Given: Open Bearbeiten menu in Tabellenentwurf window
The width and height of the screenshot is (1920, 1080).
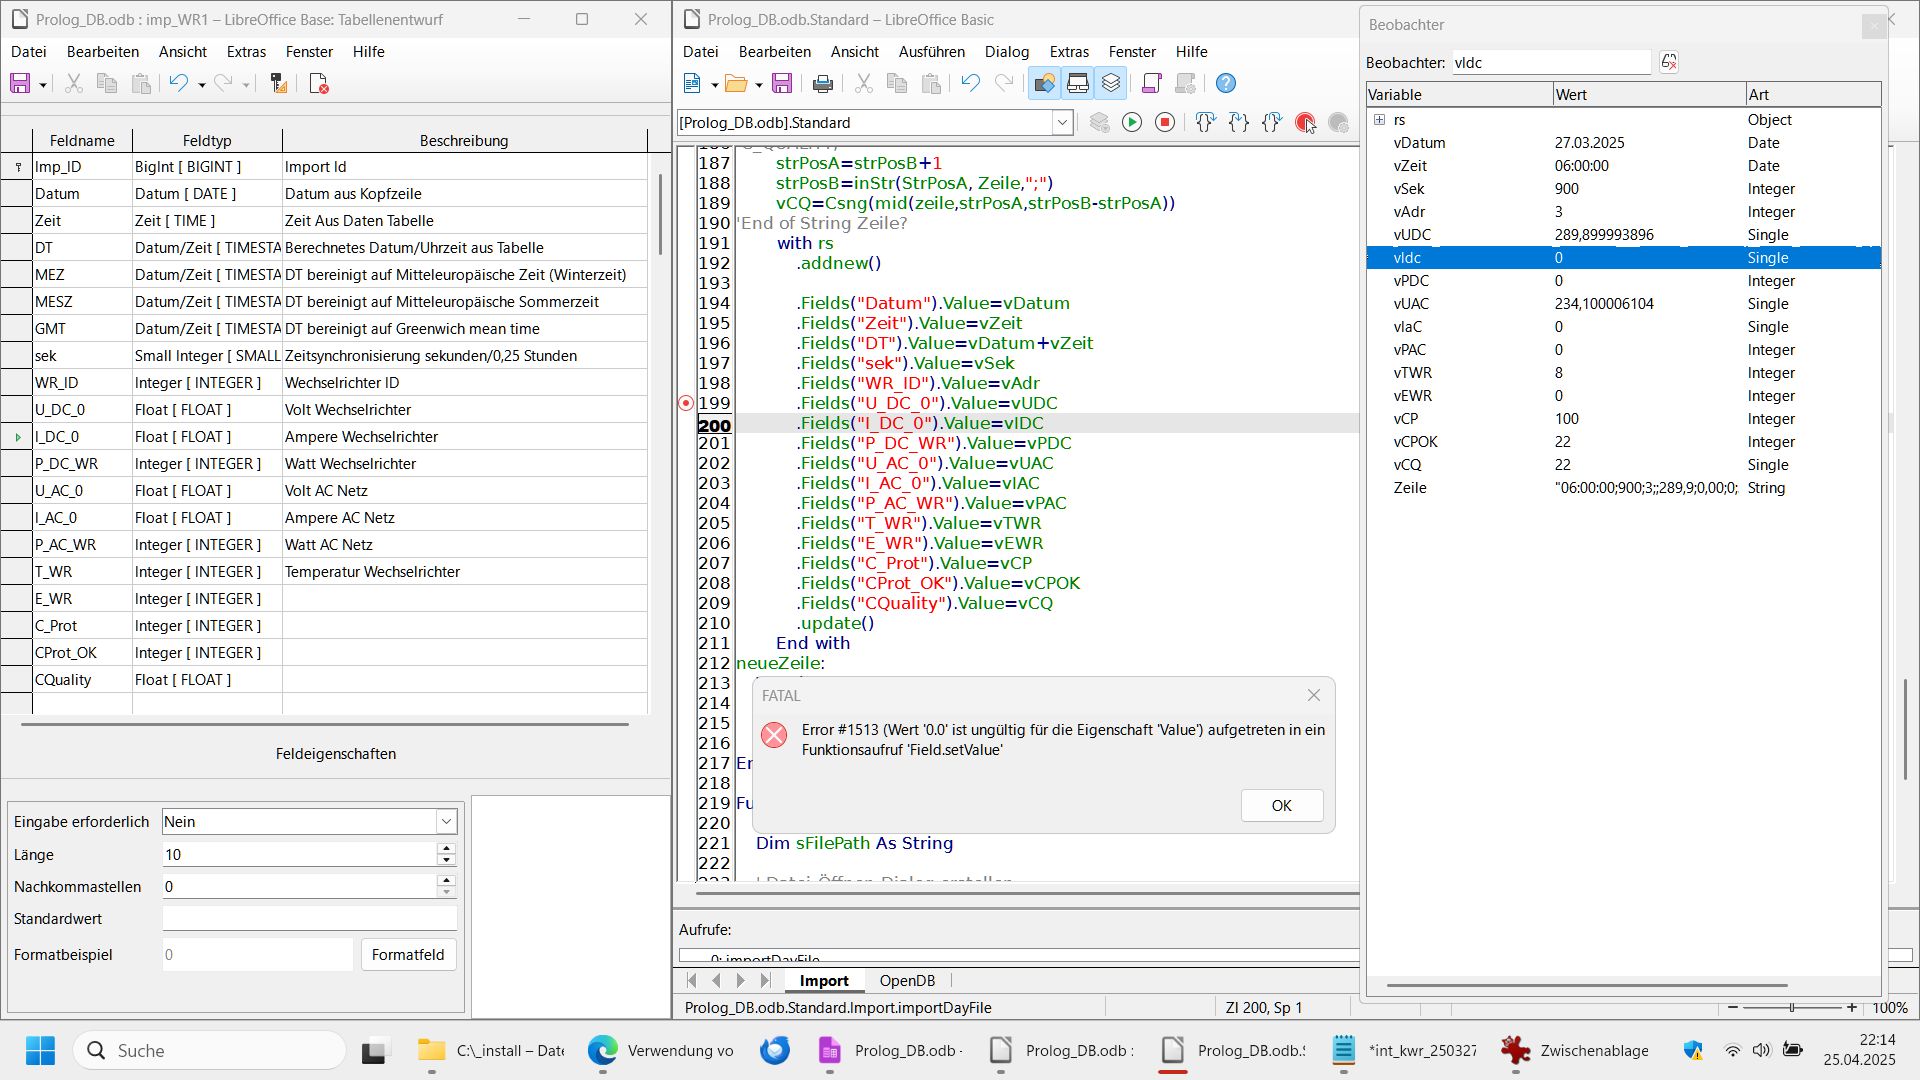Looking at the screenshot, I should [x=103, y=52].
